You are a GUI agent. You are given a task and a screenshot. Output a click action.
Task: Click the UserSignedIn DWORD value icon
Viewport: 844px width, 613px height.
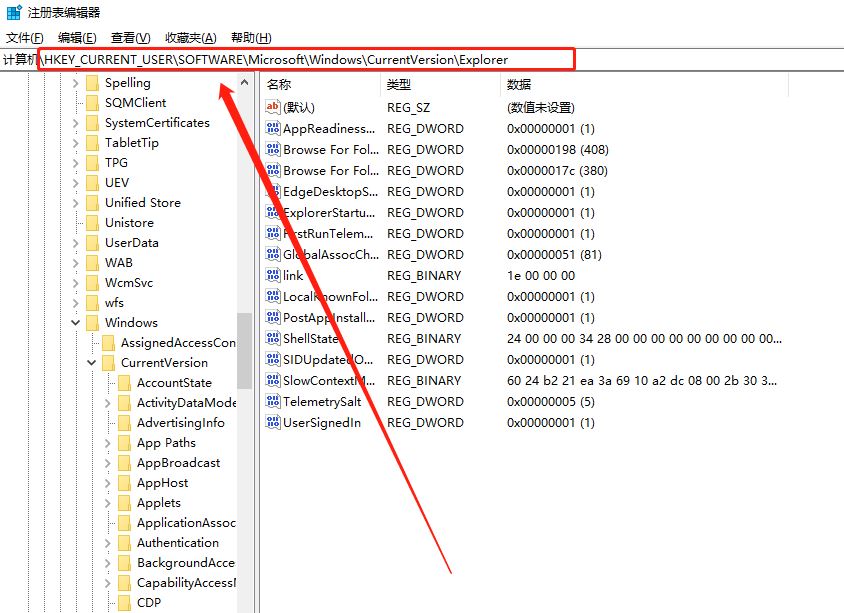point(273,423)
